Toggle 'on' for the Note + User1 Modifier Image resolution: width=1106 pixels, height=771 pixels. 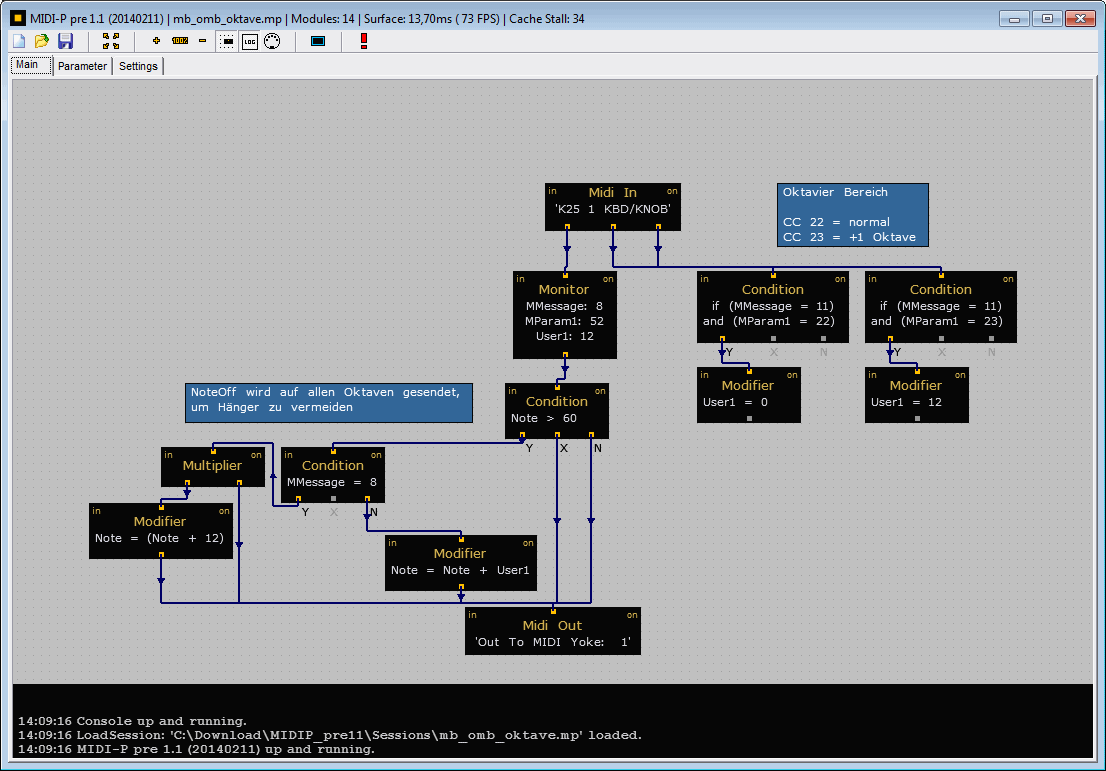tap(528, 544)
